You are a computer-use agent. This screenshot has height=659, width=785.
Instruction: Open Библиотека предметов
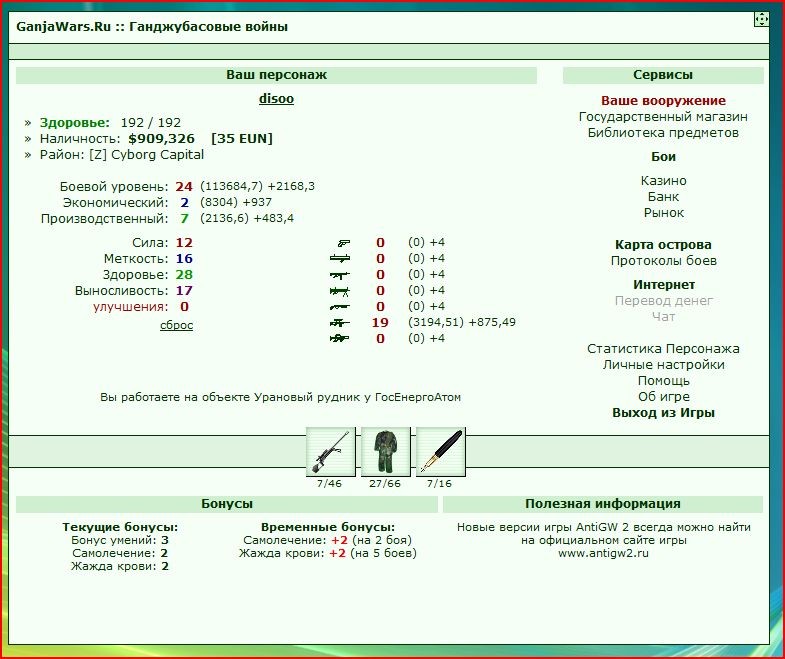pos(663,133)
